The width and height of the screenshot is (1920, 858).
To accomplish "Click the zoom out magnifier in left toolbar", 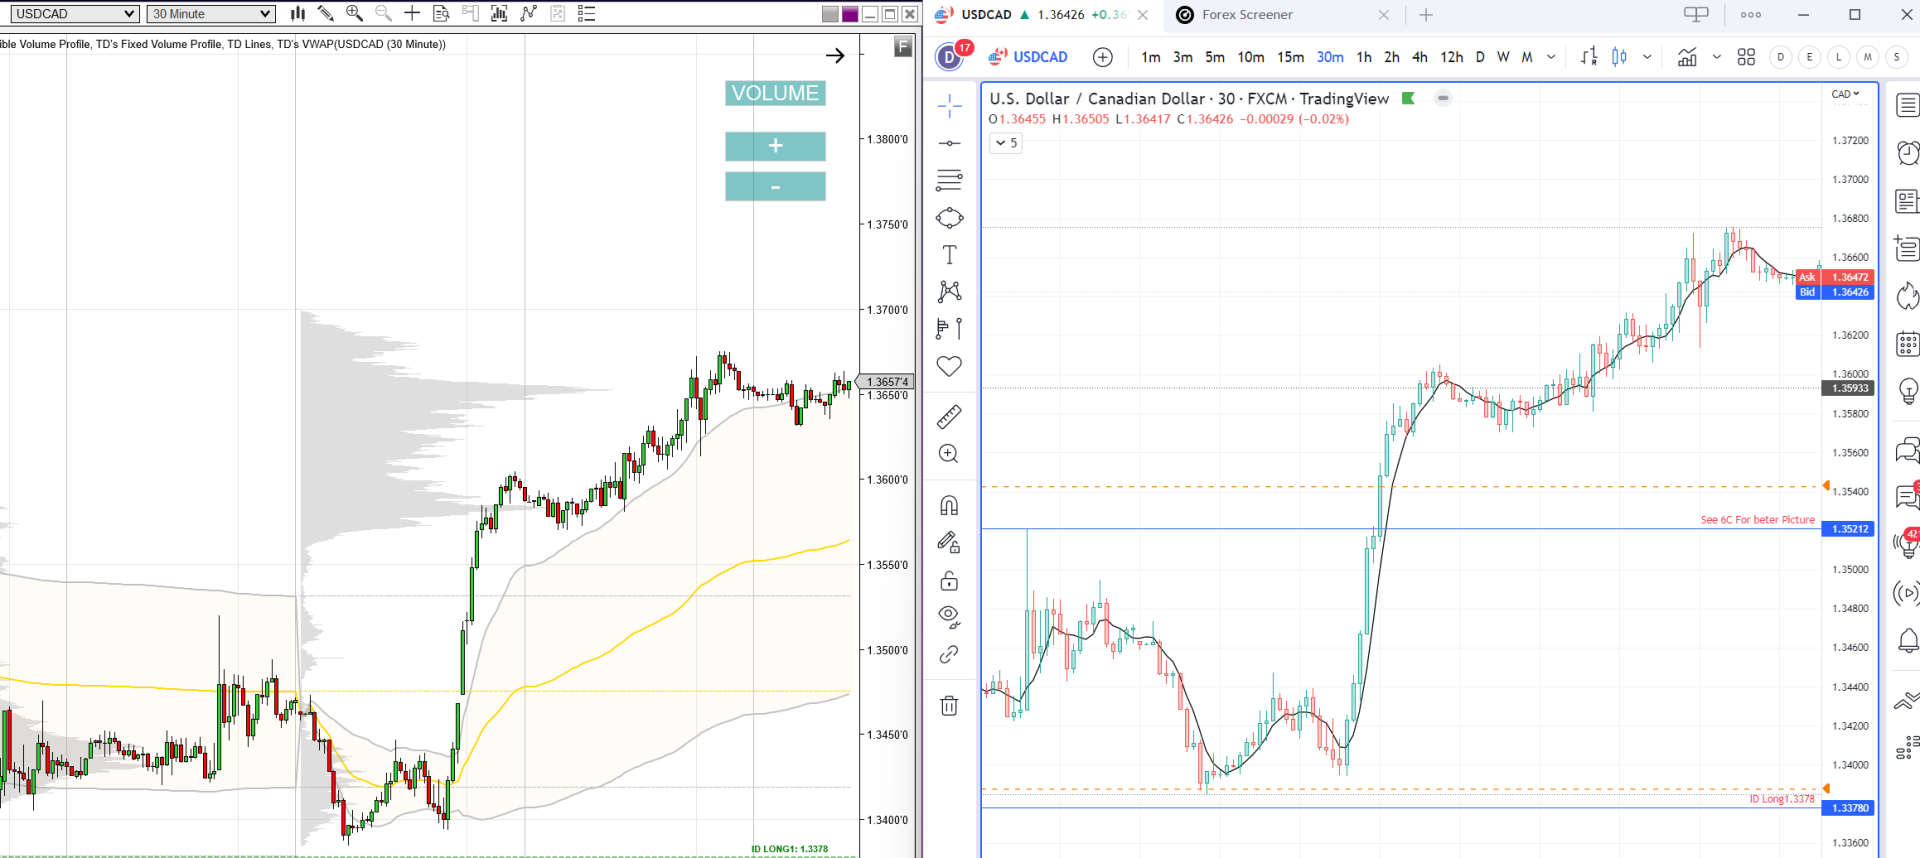I will [x=383, y=14].
